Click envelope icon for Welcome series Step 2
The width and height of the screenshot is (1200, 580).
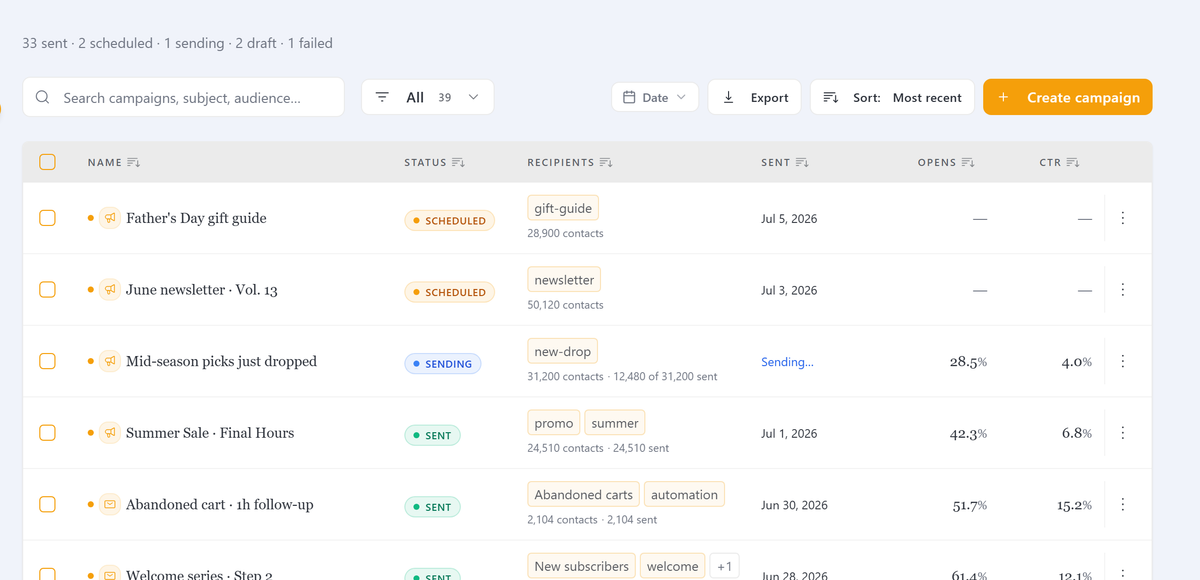point(110,575)
